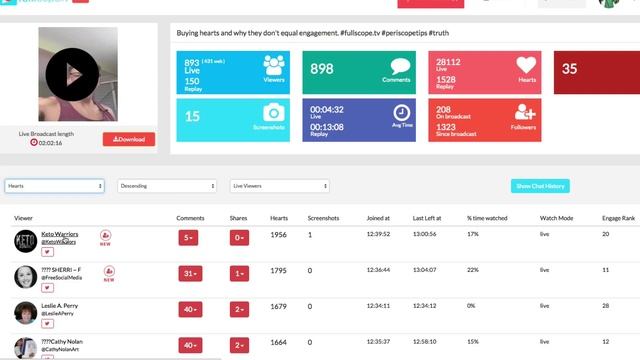
Task: Click Keto Warriors avatar
Action: pos(25,241)
